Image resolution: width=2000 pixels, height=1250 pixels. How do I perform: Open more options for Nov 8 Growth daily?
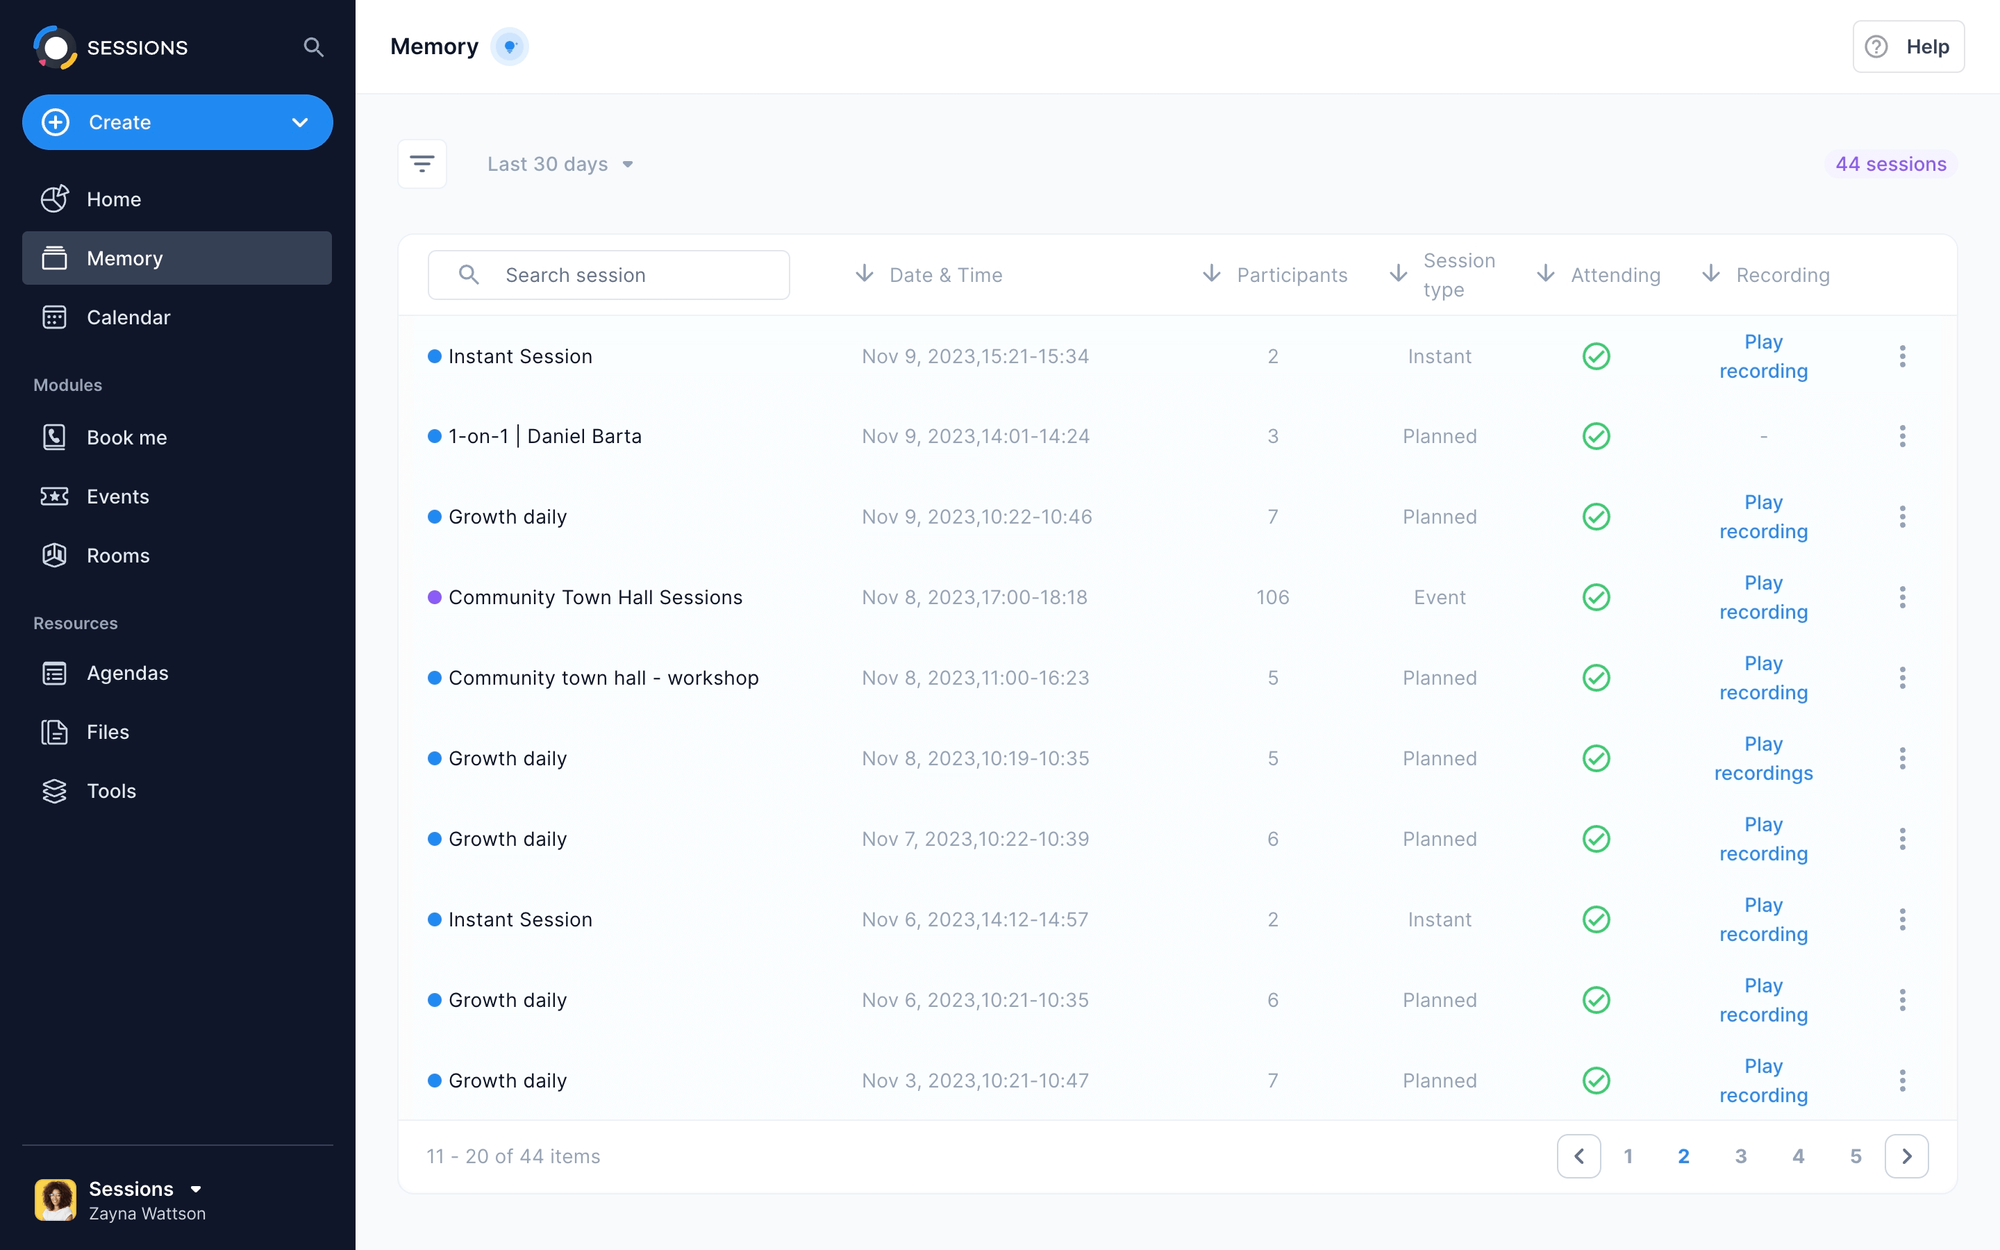1902,759
